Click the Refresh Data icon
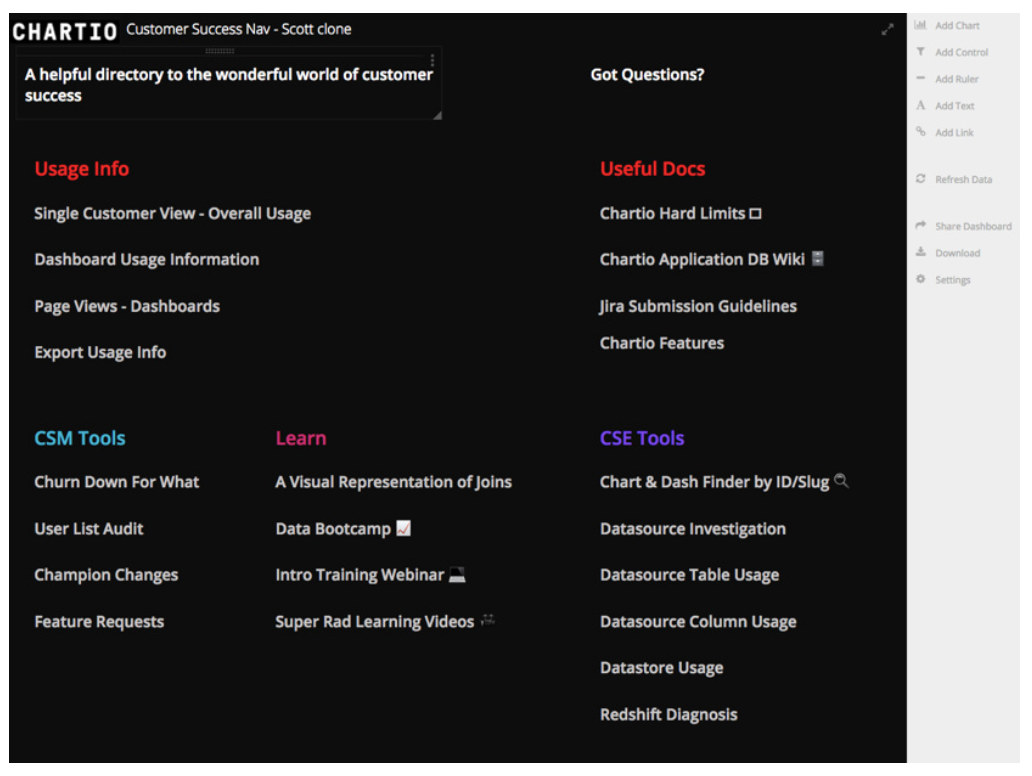 click(x=920, y=179)
